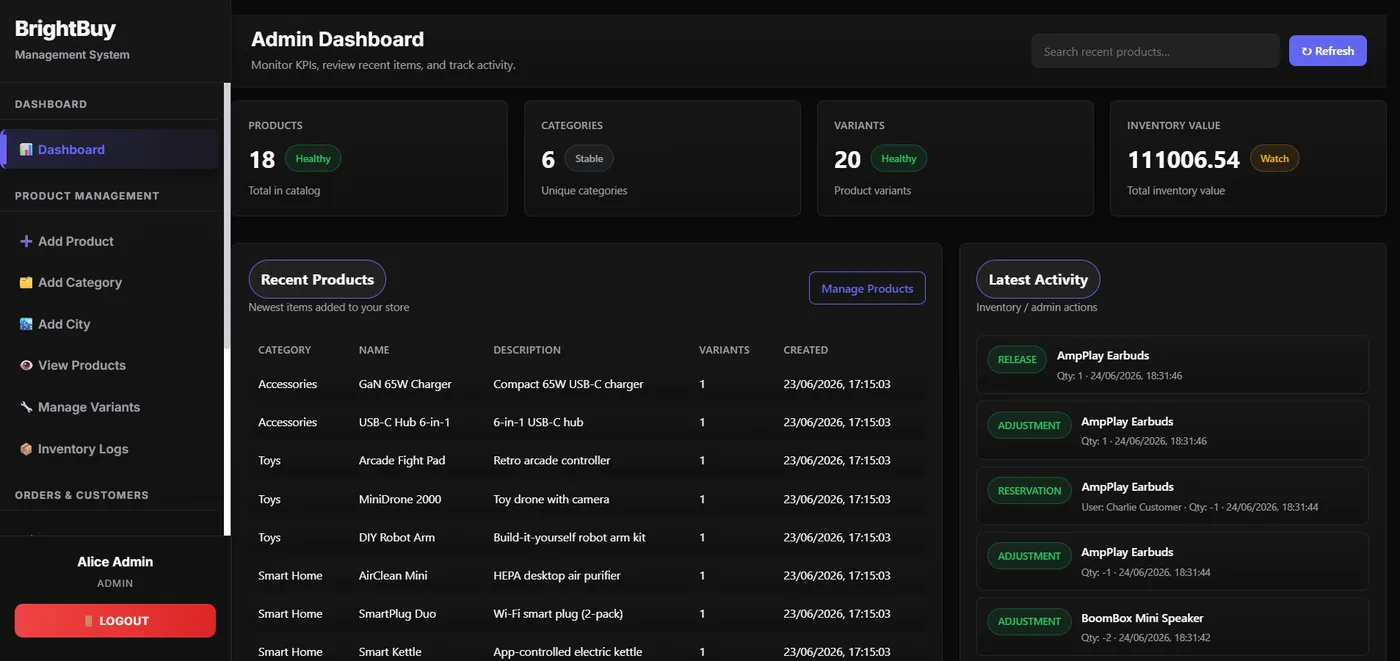Click the Recent Products heading pill
Viewport: 1400px width, 661px height.
[317, 280]
